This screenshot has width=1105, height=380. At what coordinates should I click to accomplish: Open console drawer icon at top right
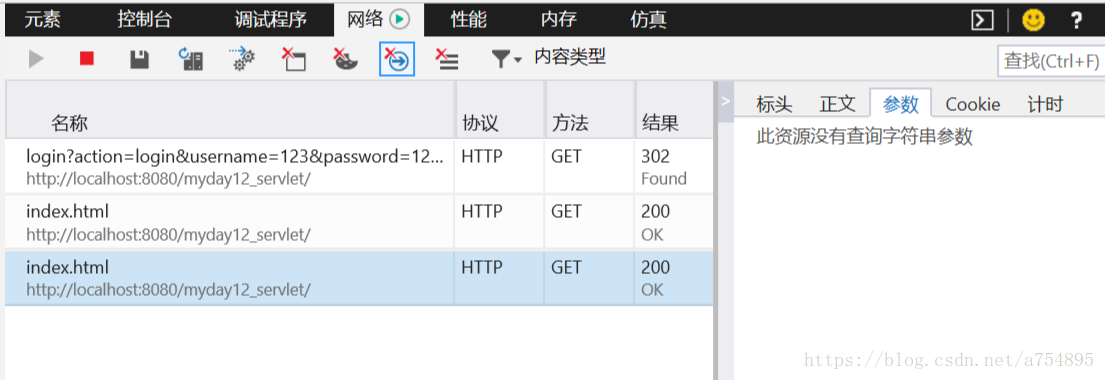[982, 20]
